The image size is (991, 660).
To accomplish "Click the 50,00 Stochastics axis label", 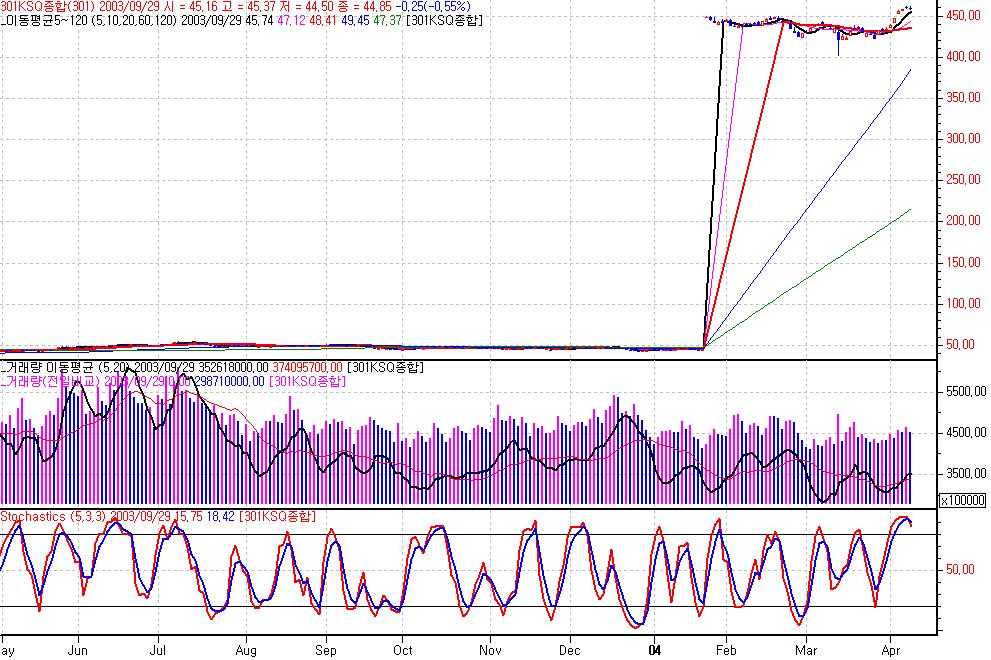I will tap(960, 569).
